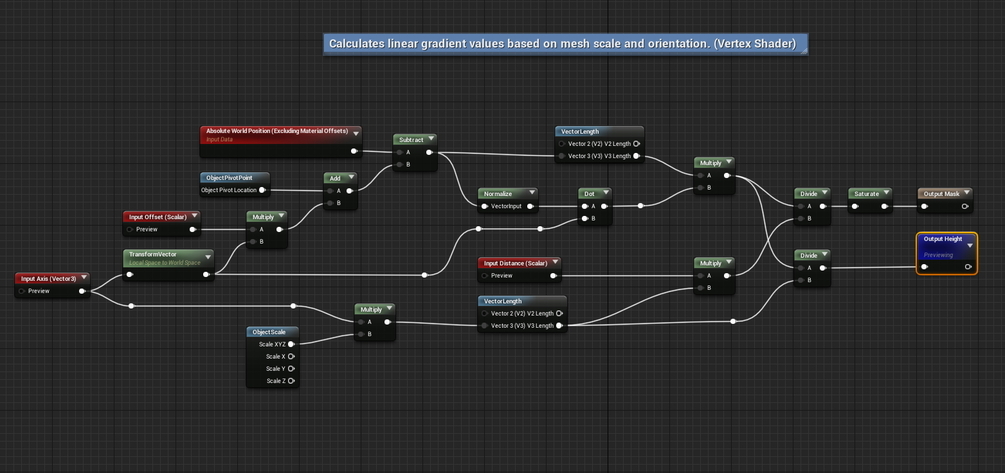The image size is (1005, 473).
Task: Click the Scale Z output pin
Action: pos(291,381)
